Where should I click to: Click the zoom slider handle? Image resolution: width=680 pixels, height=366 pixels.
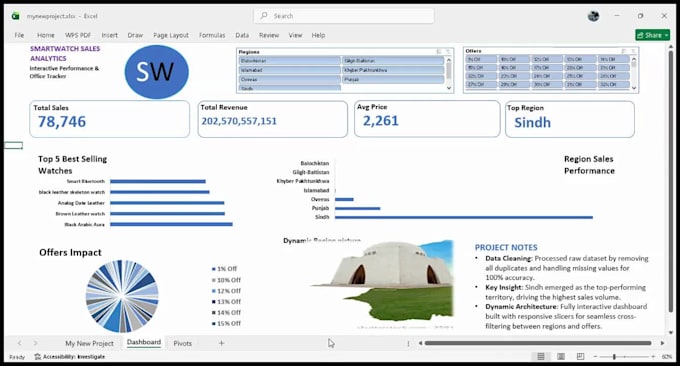pyautogui.click(x=614, y=356)
